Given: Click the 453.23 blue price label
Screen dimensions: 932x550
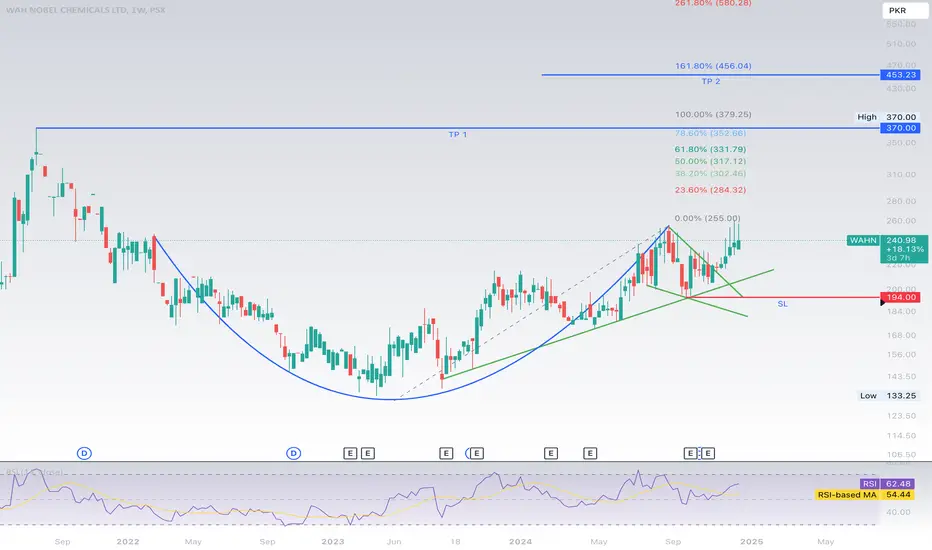Looking at the screenshot, I should pos(900,75).
